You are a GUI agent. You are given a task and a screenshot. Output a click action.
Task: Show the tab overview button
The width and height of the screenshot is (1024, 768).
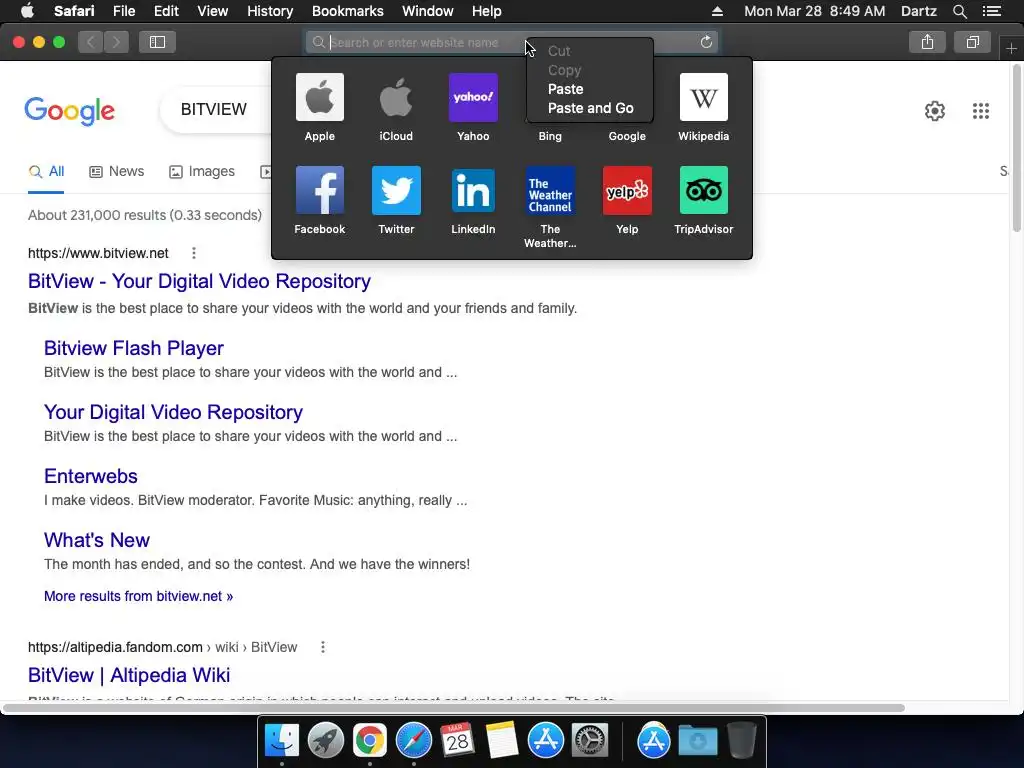coord(972,42)
